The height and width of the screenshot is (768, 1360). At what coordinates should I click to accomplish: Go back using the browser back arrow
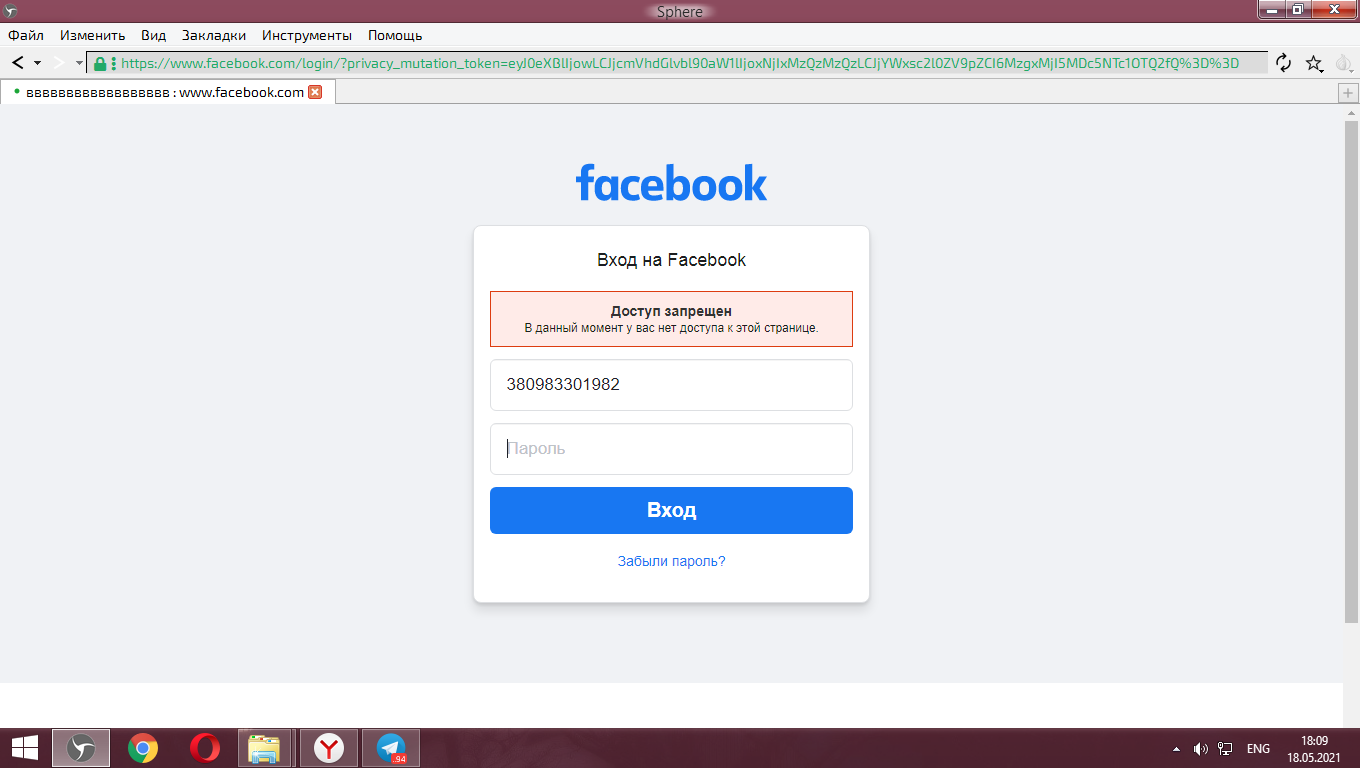click(17, 62)
